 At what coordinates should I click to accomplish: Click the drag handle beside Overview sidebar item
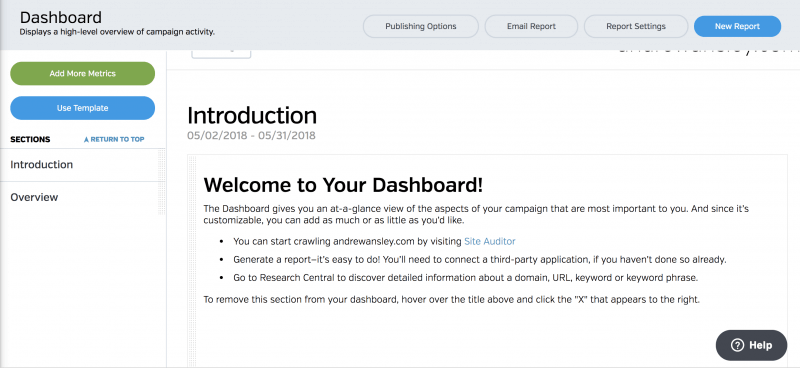162,198
